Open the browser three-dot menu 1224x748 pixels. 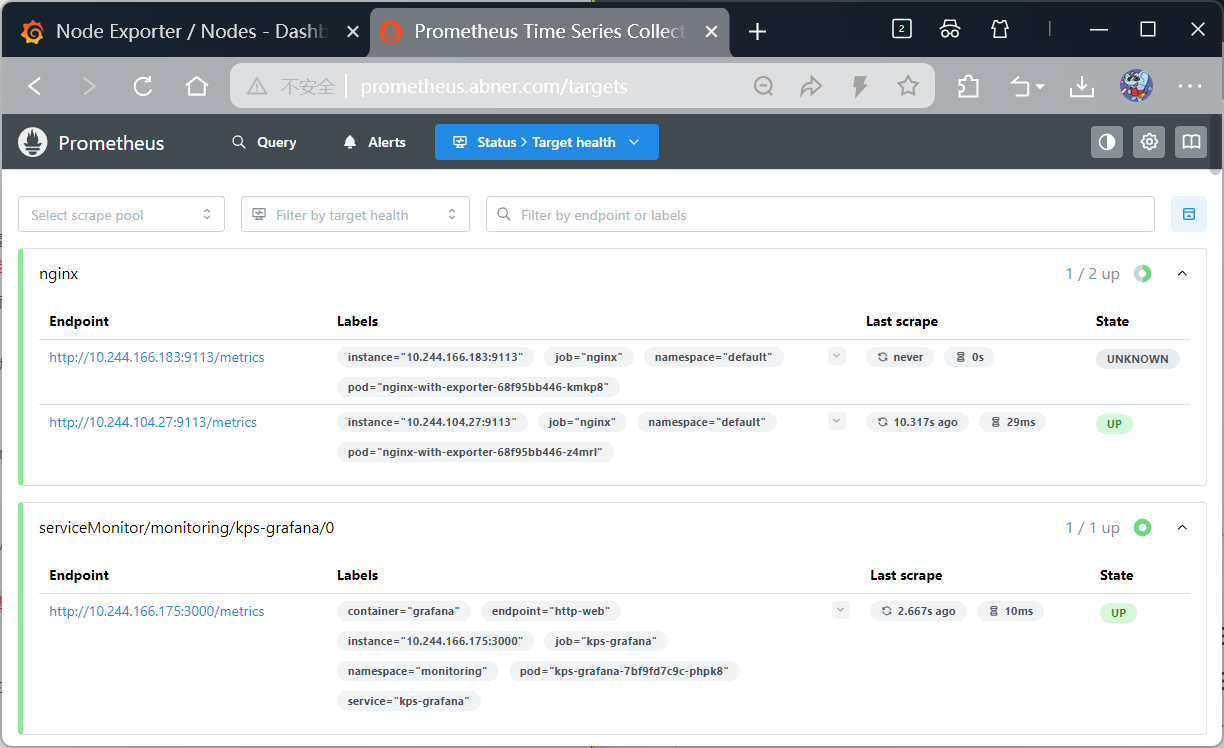(1190, 87)
